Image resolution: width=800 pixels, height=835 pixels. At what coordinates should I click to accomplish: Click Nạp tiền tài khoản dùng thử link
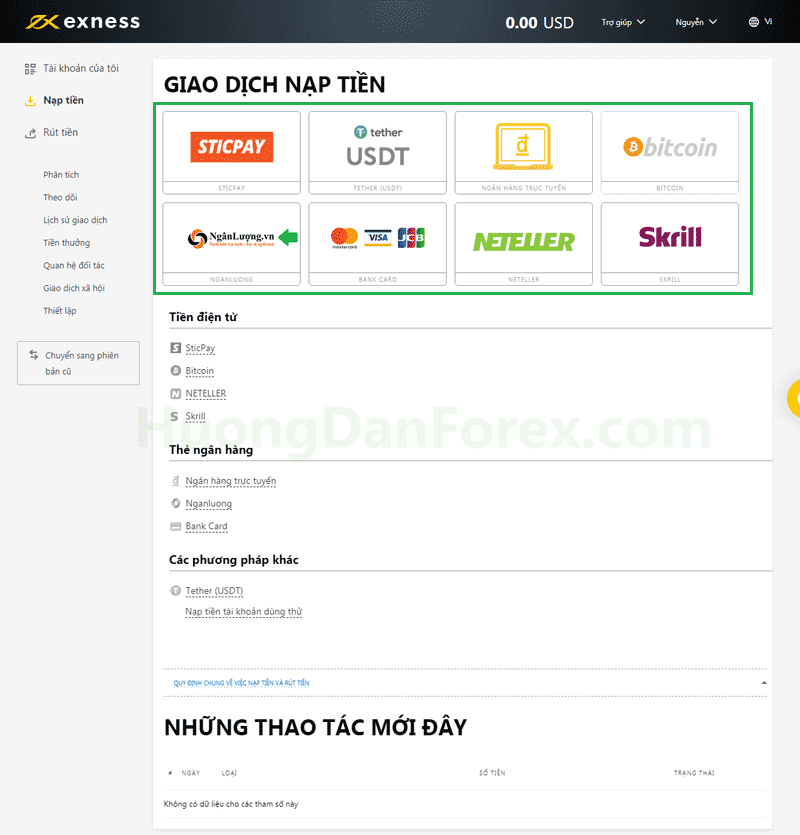(x=243, y=612)
